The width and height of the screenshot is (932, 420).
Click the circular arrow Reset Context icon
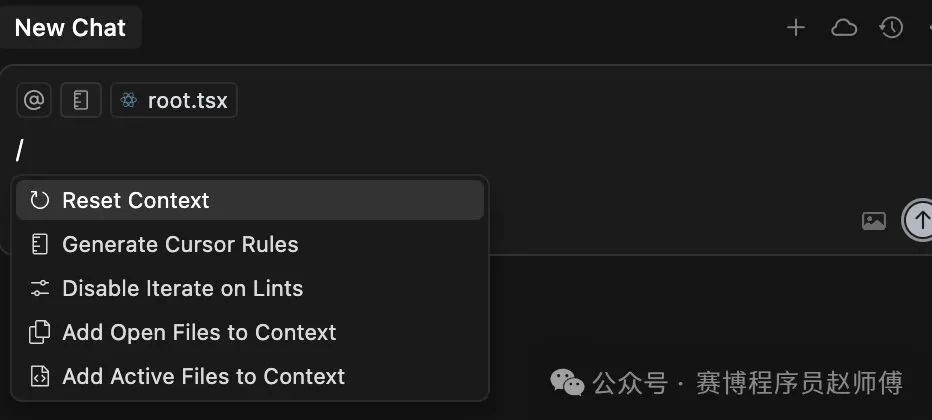(39, 200)
